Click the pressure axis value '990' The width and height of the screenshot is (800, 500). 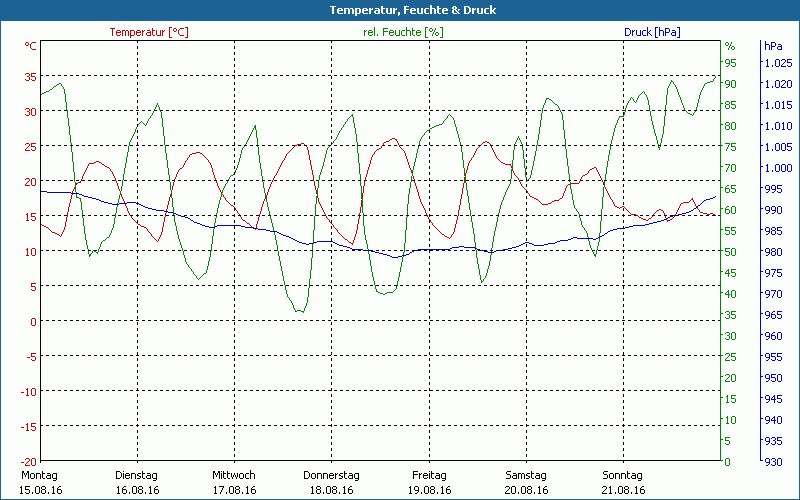pyautogui.click(x=773, y=210)
